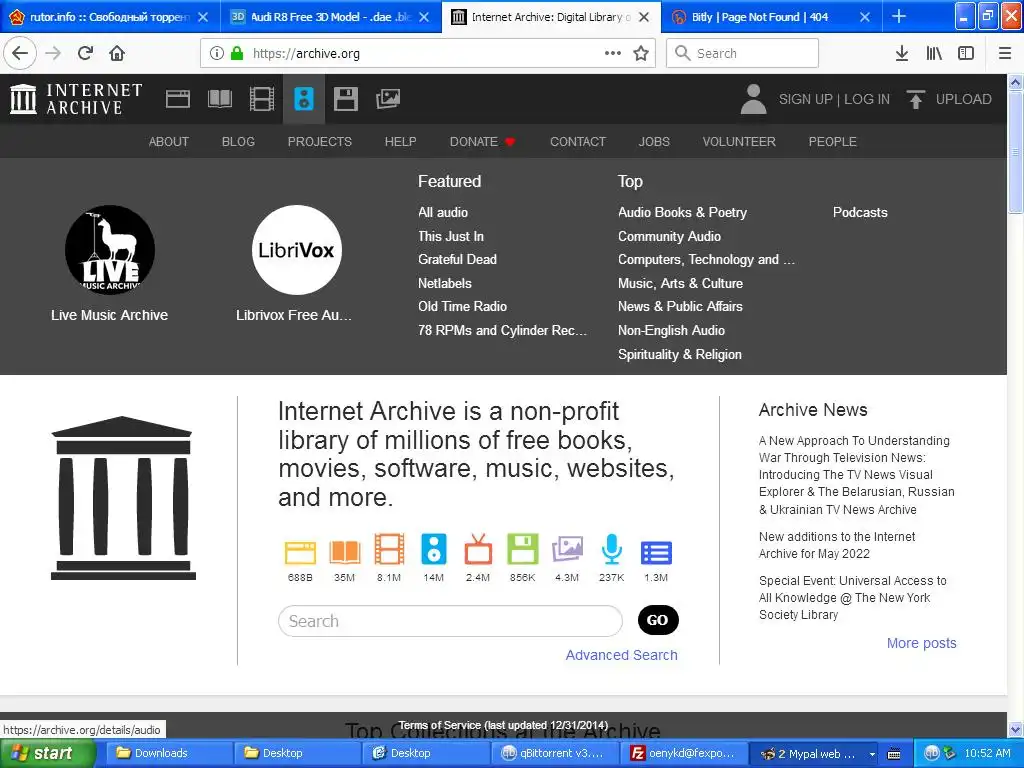Click the page vertical scrollbar down arrow
Viewport: 1024px width, 768px height.
1016,728
